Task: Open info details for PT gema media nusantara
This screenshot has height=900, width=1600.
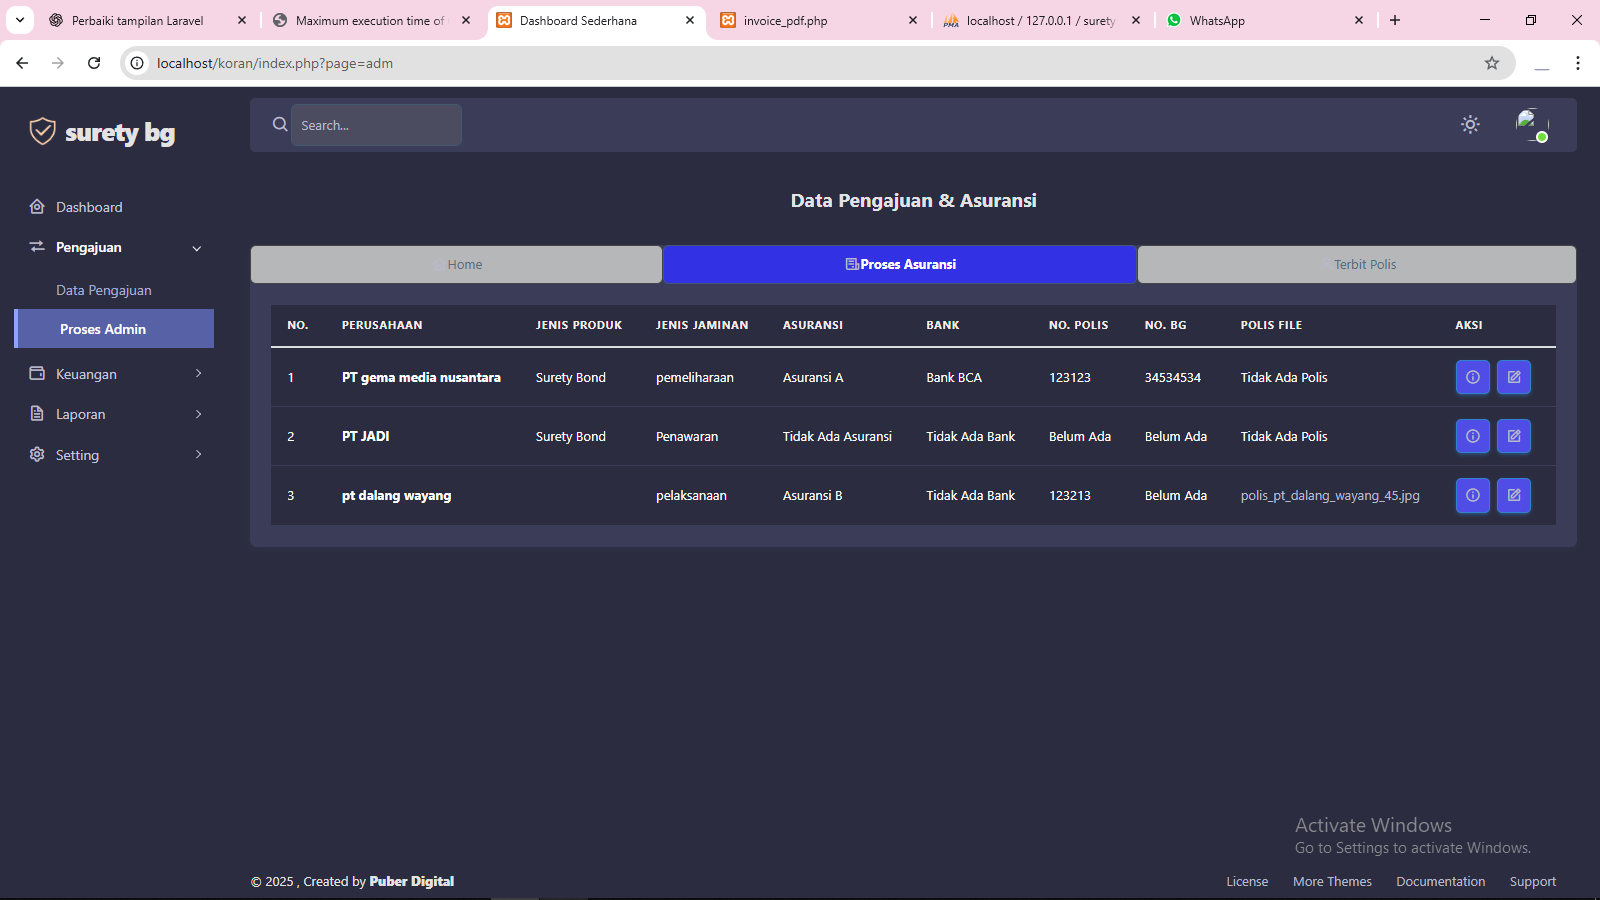Action: point(1472,377)
